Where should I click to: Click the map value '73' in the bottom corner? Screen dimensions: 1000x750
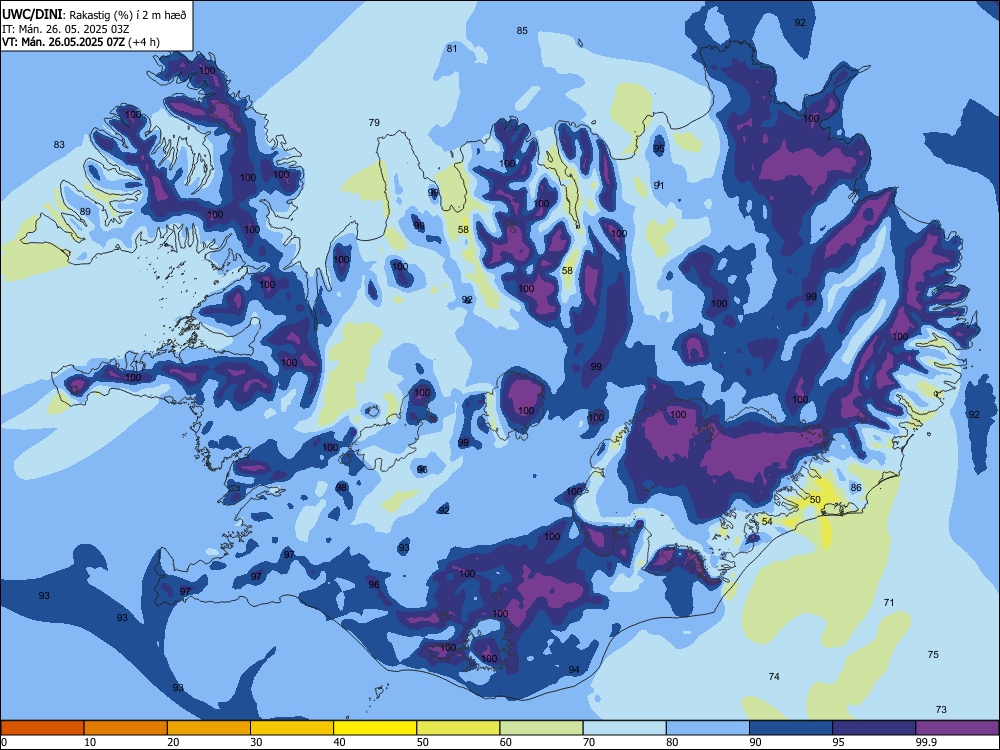[x=941, y=710]
